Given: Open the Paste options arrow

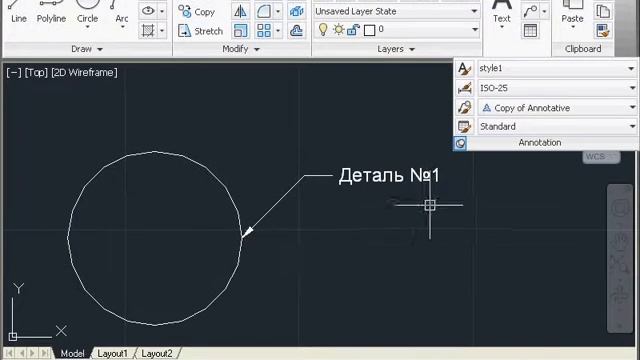Looking at the screenshot, I should 573,27.
